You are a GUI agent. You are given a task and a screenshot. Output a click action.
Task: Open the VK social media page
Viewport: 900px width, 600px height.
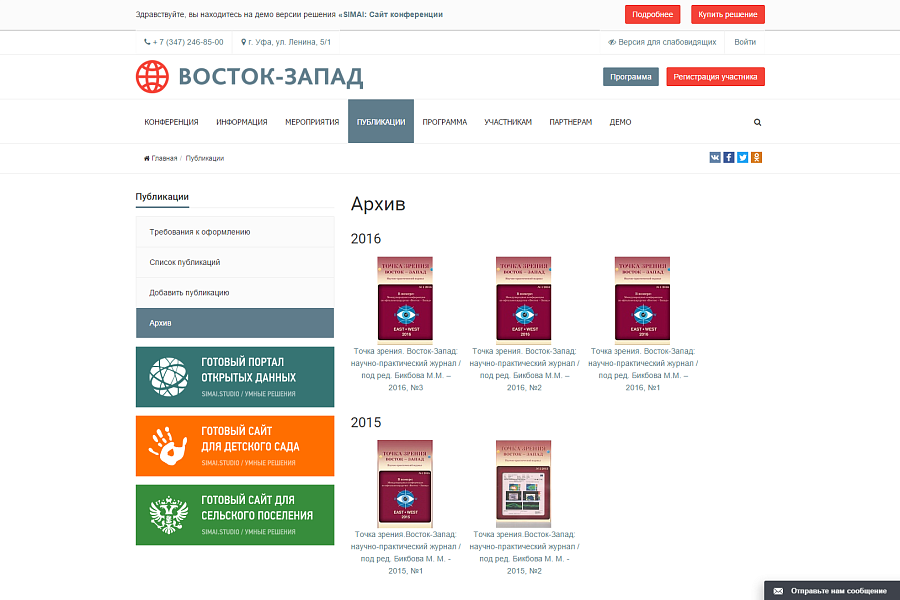[715, 157]
